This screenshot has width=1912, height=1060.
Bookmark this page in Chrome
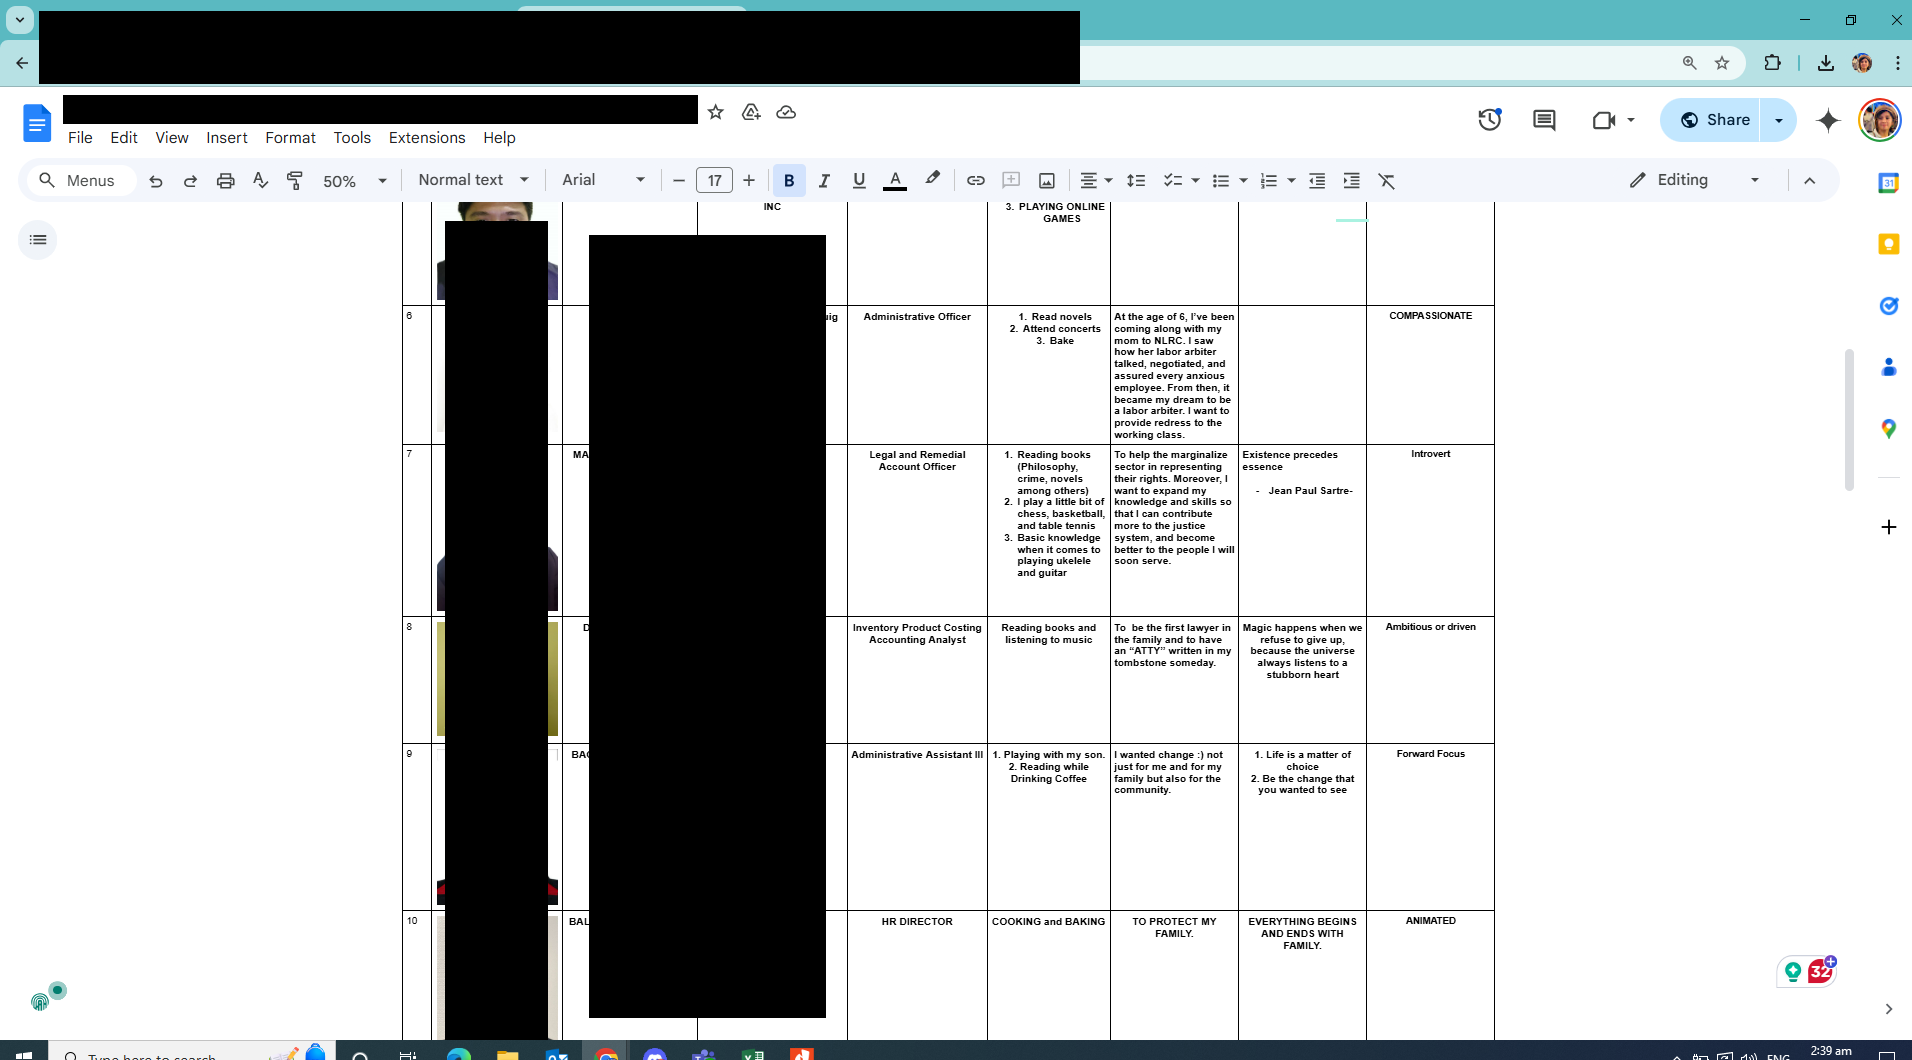pyautogui.click(x=1722, y=63)
